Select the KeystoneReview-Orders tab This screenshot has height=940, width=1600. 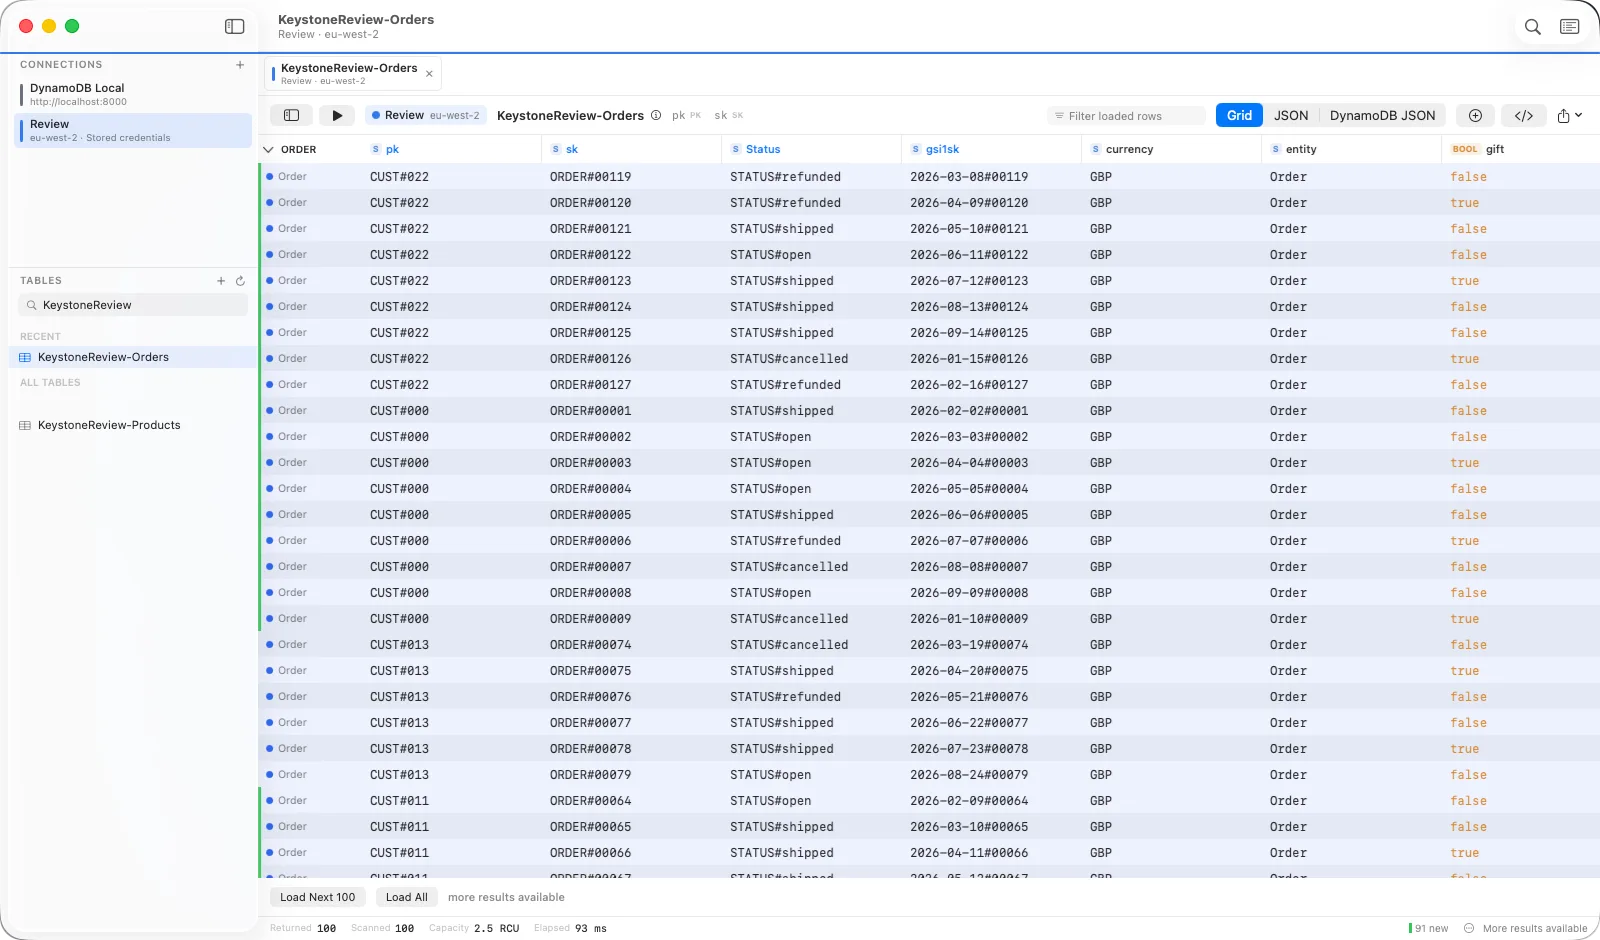pos(352,74)
